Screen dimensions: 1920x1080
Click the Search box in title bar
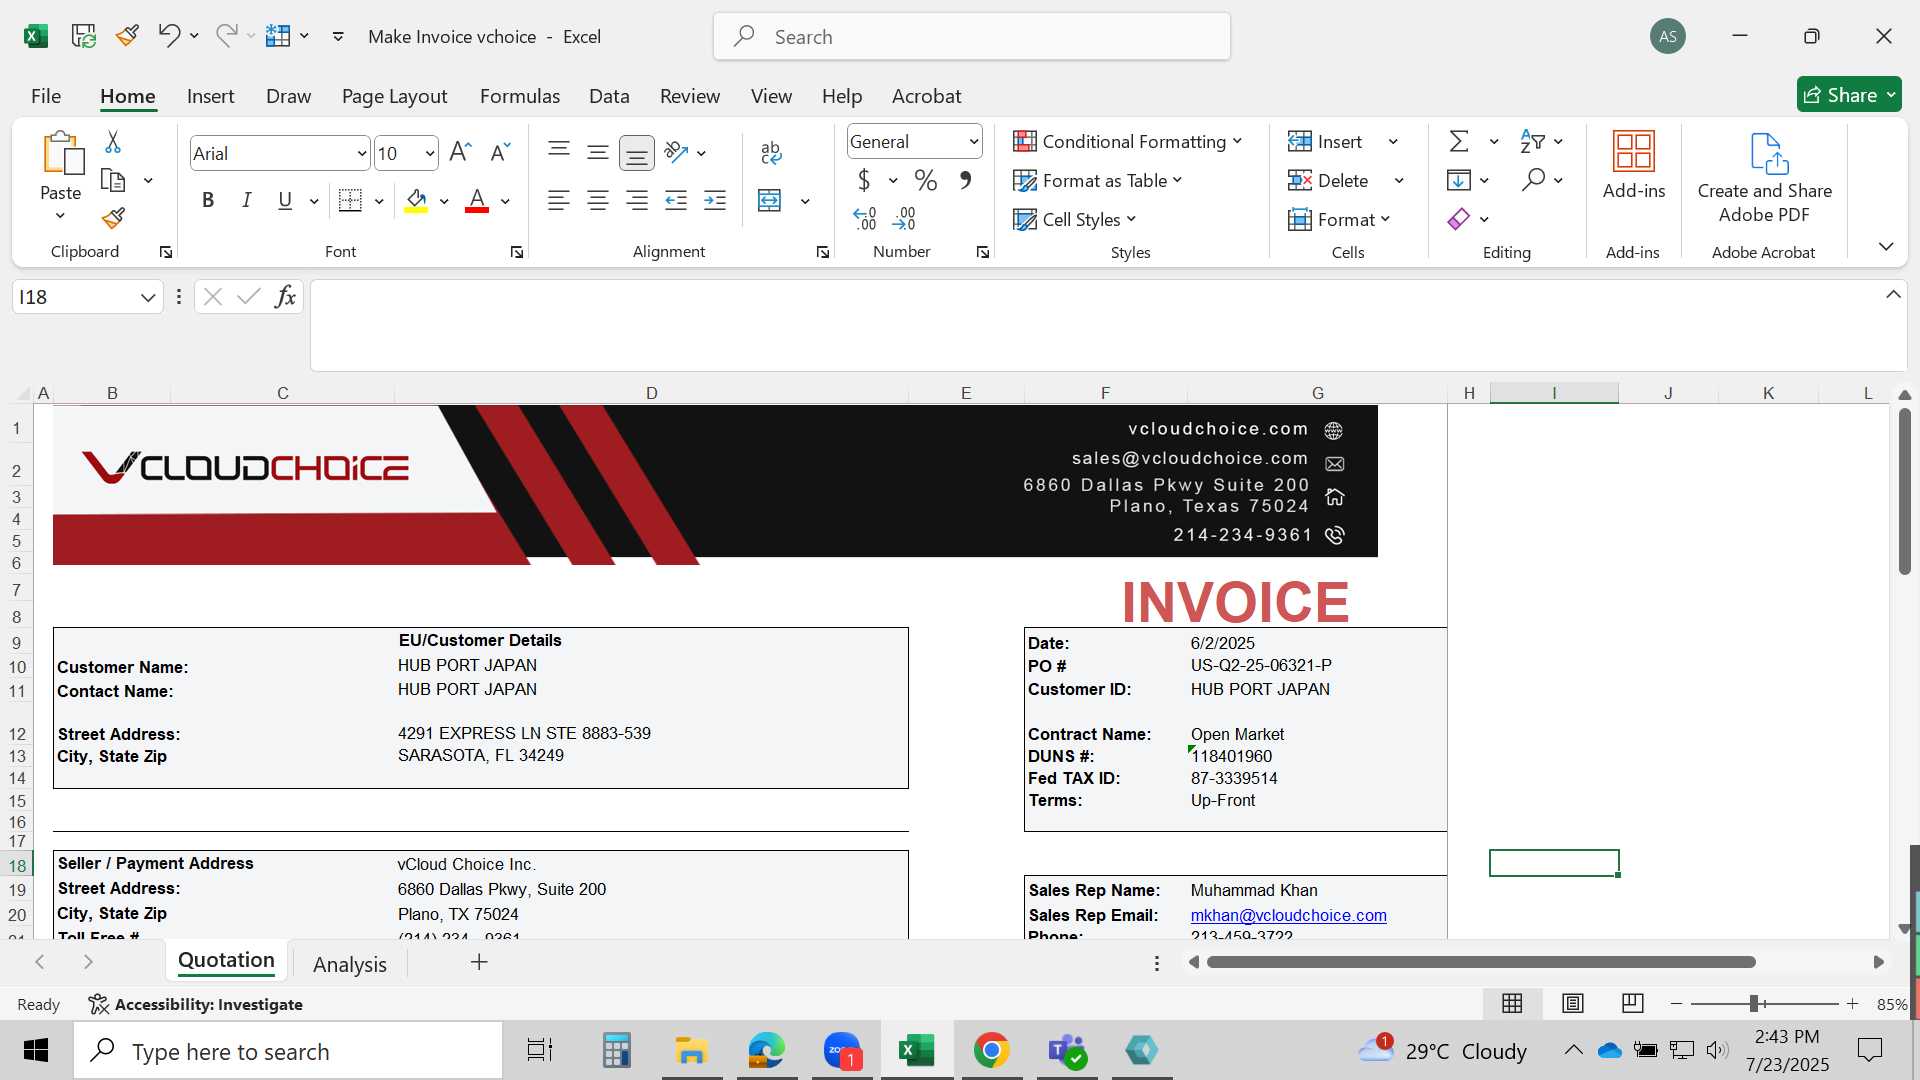click(x=972, y=37)
